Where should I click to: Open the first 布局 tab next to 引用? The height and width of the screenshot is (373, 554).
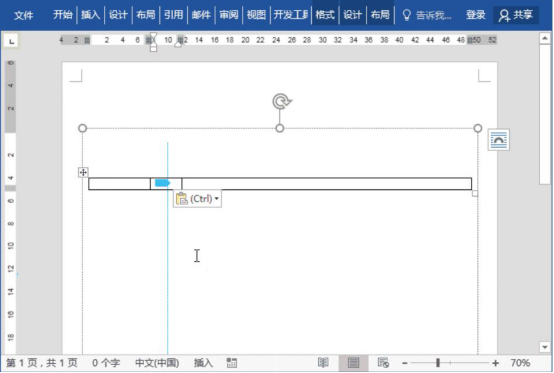click(146, 15)
